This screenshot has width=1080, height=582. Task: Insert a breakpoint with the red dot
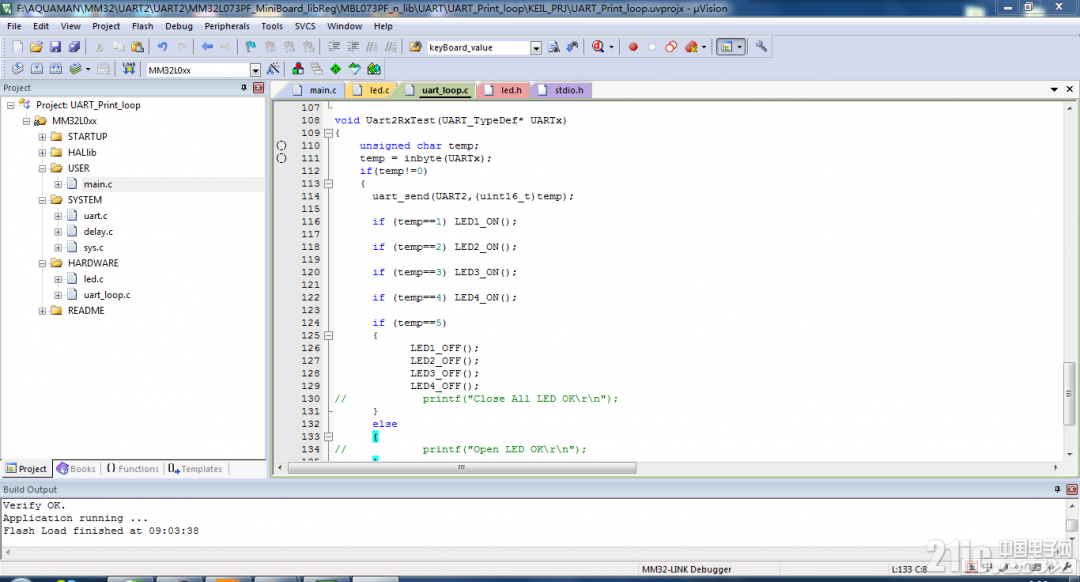633,47
